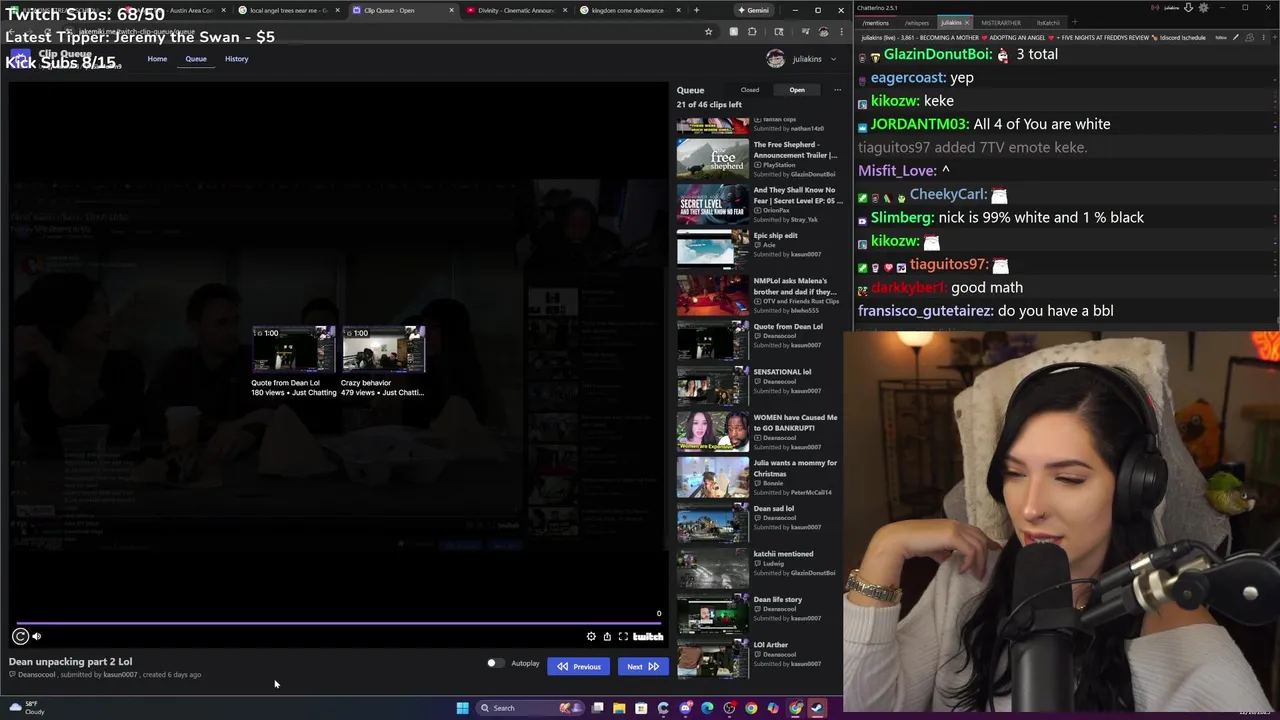The image size is (1280, 720).
Task: Click the pencil edit icon in Chatterino header
Action: 1235,38
